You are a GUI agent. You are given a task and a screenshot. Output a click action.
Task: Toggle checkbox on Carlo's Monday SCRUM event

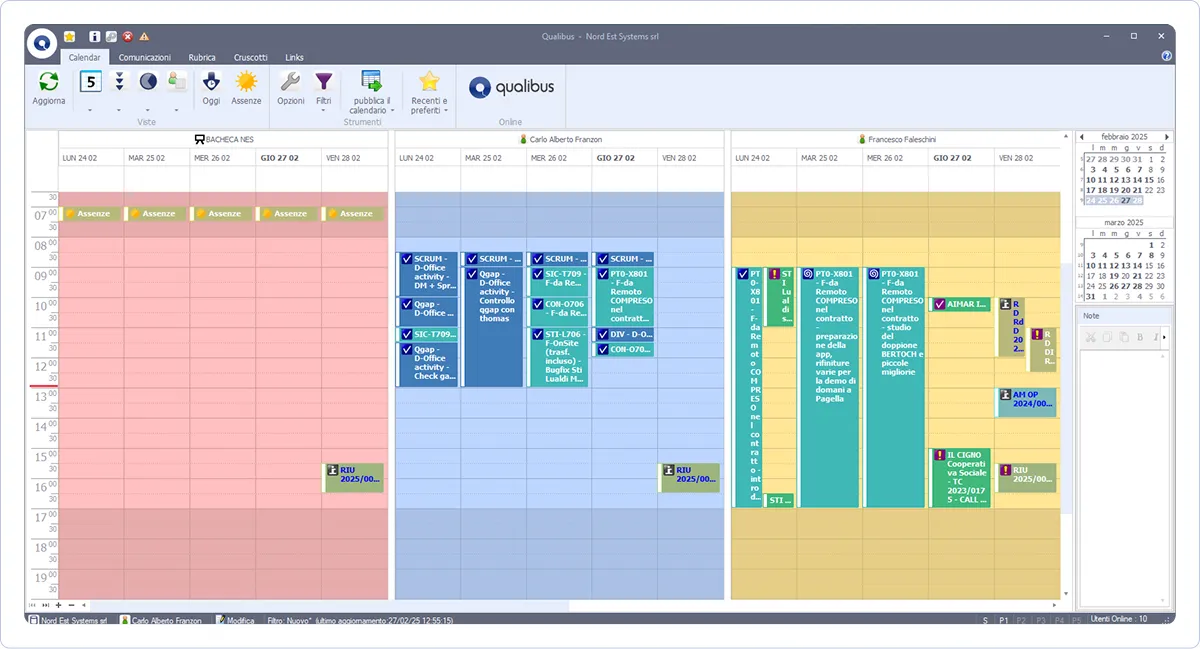(x=407, y=259)
